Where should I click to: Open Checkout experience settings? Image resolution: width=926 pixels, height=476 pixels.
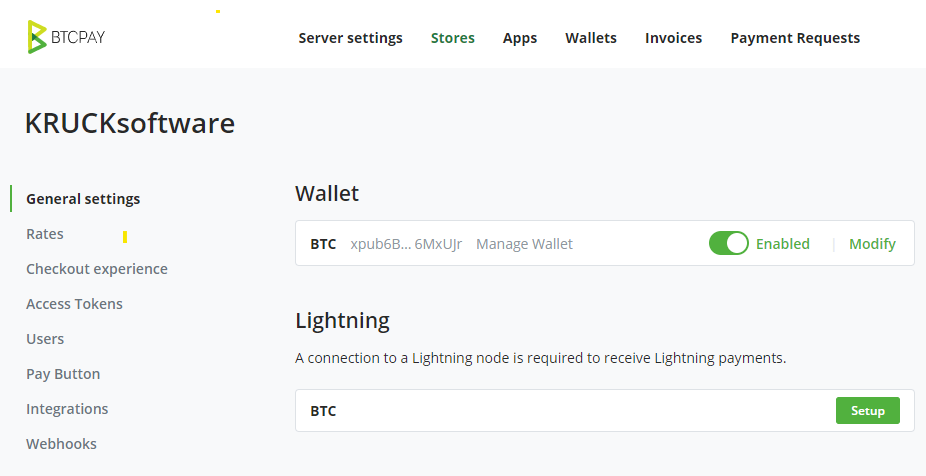(x=97, y=269)
